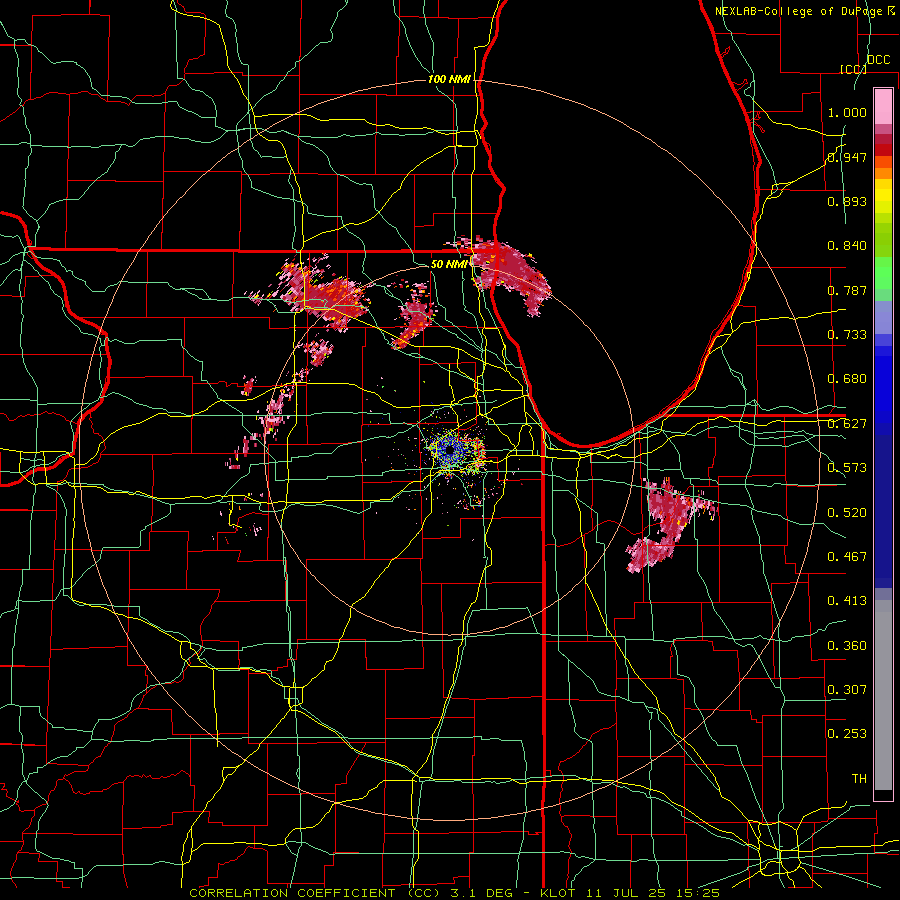
Task: Select the 0.360 scale label
Action: point(847,646)
